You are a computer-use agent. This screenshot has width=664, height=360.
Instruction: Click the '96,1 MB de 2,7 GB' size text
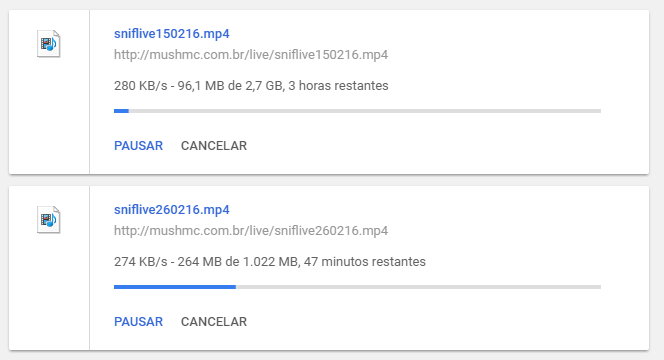pos(230,86)
